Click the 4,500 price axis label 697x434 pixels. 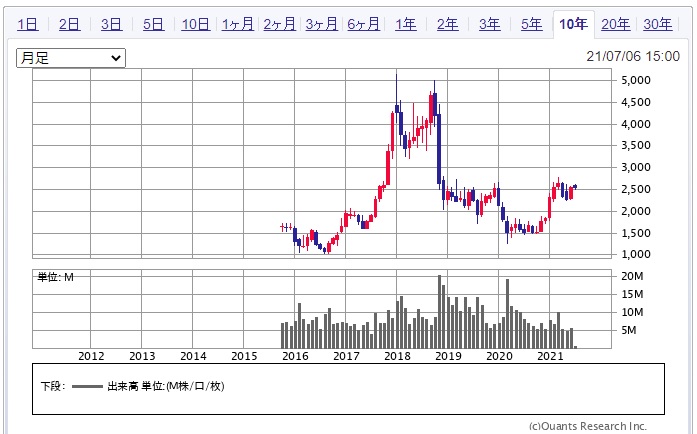[x=636, y=102]
